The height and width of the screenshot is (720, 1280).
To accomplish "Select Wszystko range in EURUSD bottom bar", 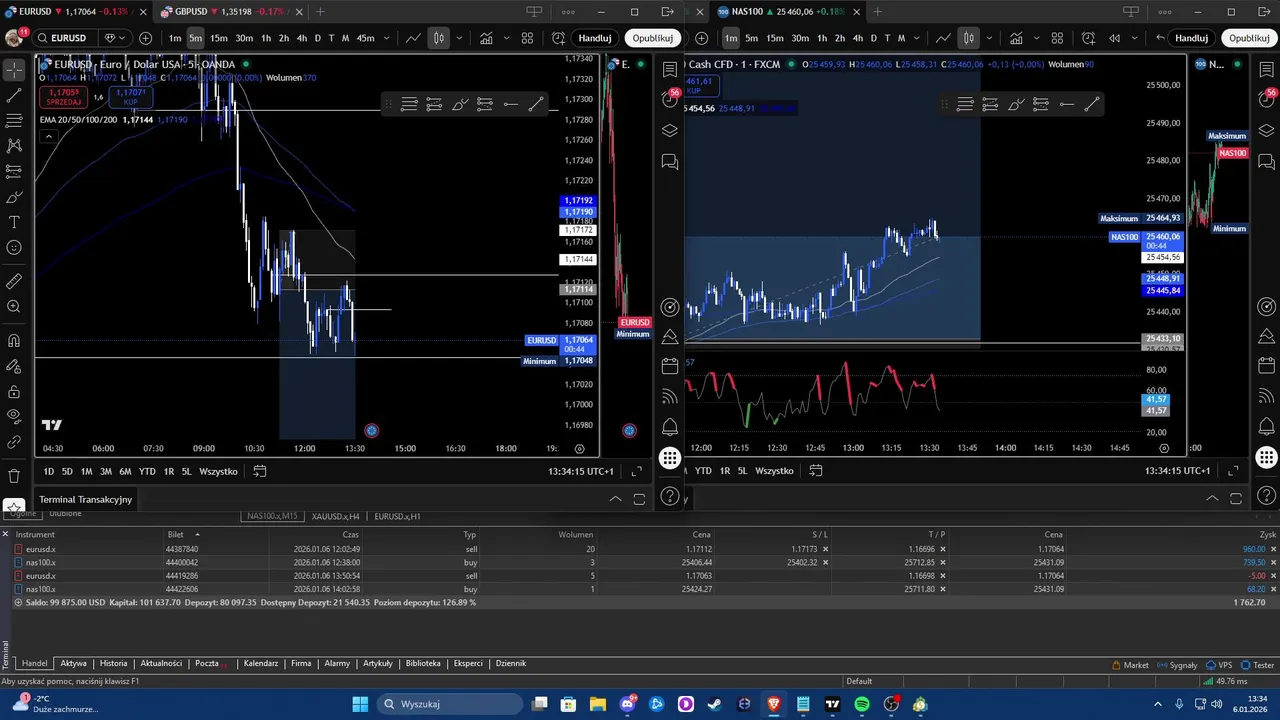I will coord(218,471).
